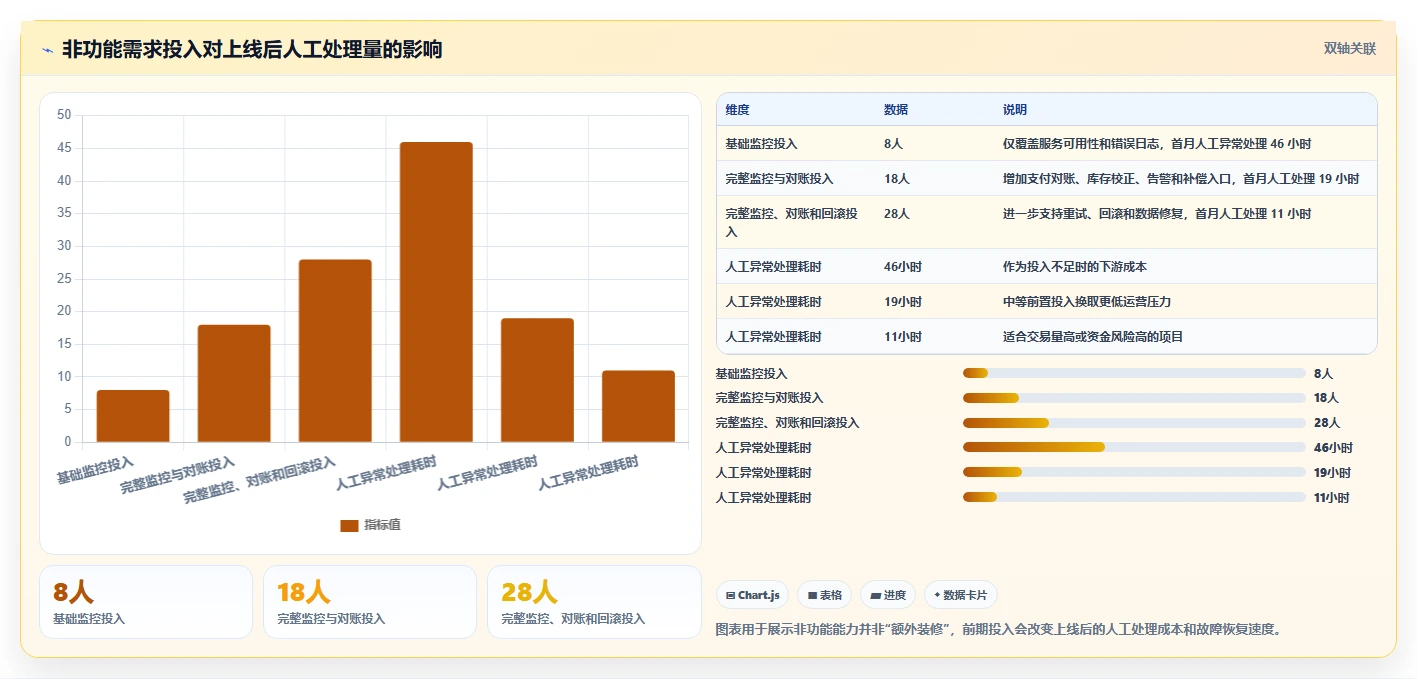Click the 基础监控投入 bar in the chart

(x=133, y=416)
